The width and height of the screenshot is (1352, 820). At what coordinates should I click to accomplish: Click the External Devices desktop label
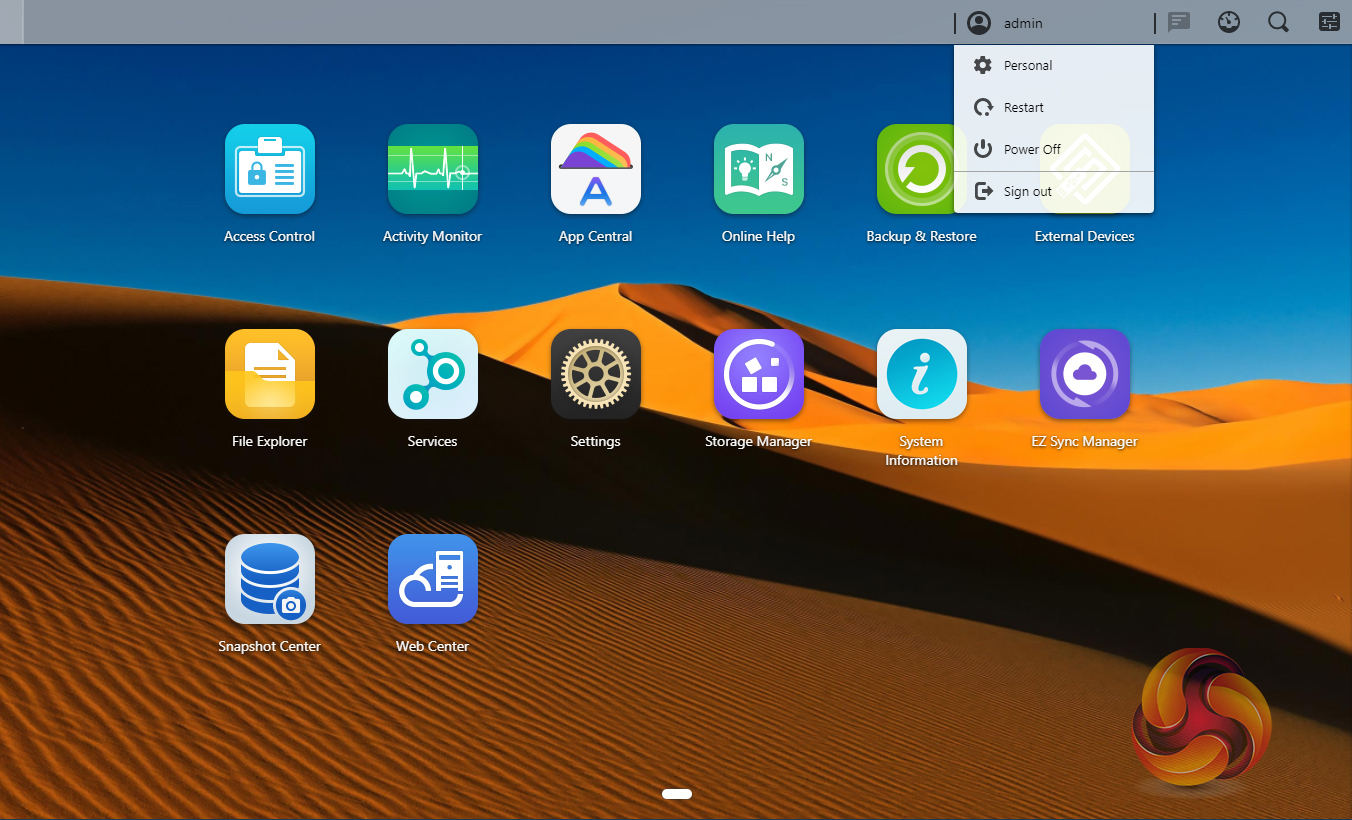pos(1085,237)
